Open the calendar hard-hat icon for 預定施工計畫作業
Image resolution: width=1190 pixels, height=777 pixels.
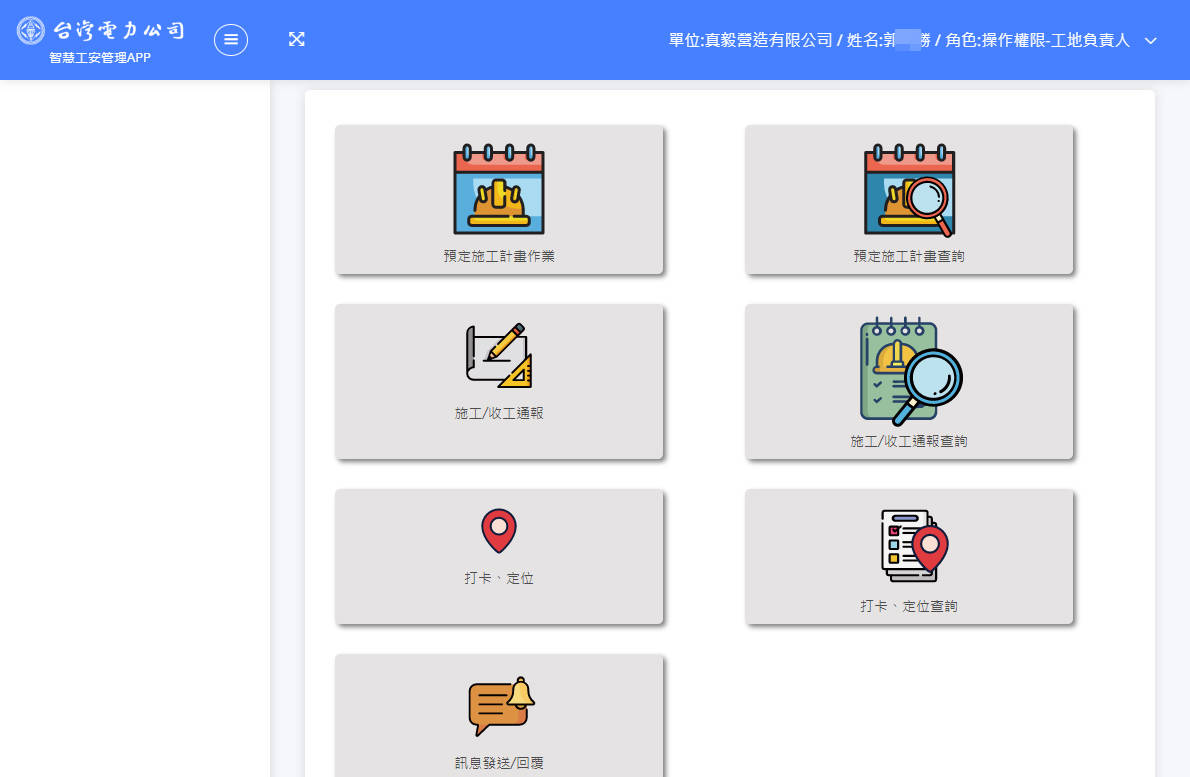499,189
